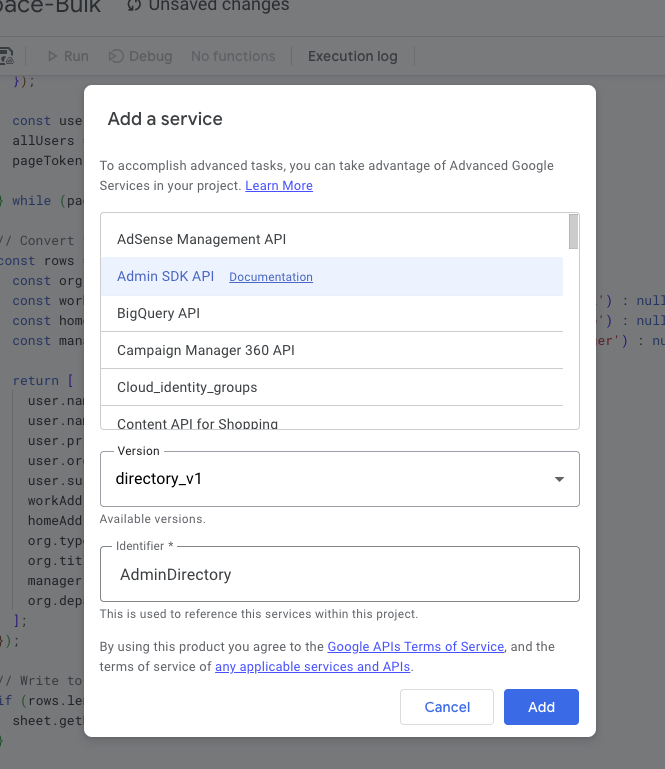Select Campaign Manager 360 API
665x769 pixels.
tap(205, 350)
